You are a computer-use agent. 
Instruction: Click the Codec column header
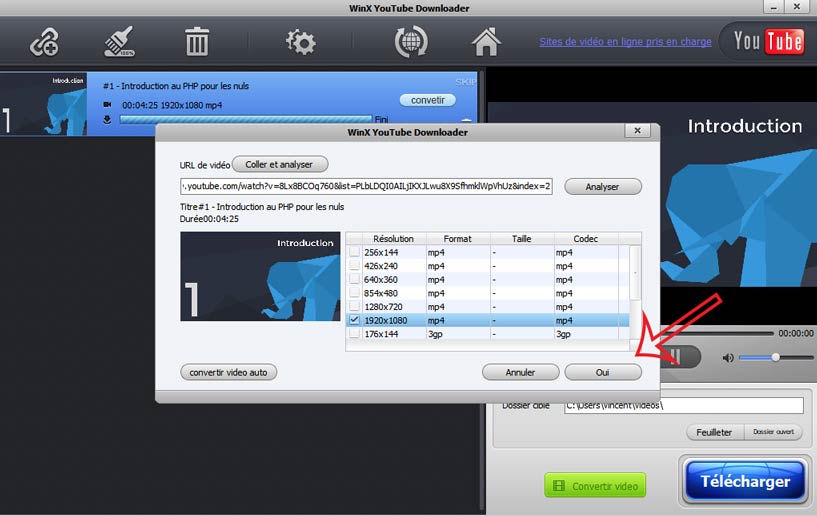tap(586, 239)
